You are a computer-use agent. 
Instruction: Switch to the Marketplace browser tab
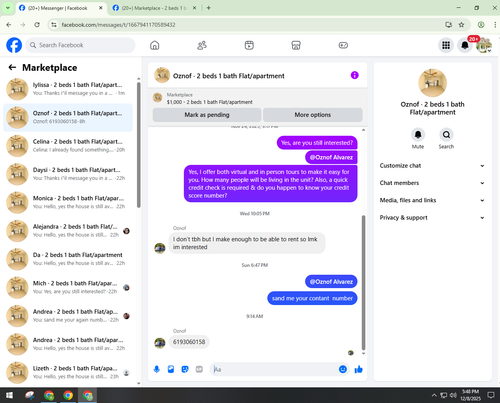tap(153, 8)
